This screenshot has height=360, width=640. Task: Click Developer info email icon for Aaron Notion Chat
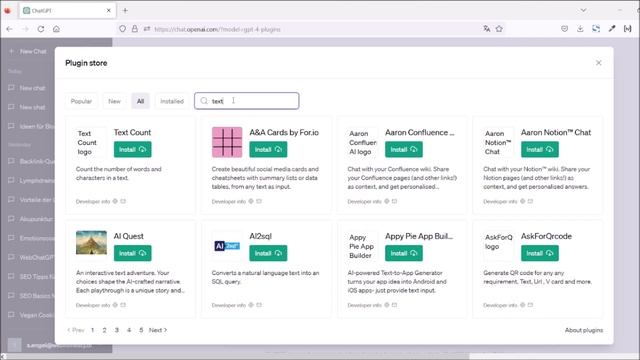(x=530, y=201)
